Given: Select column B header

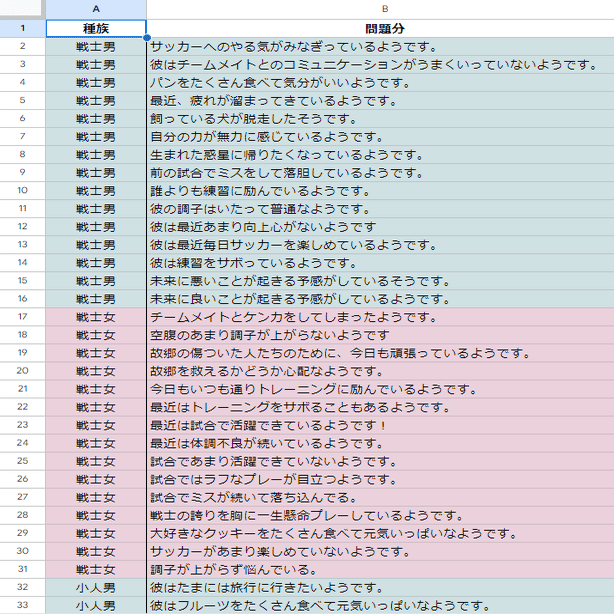Looking at the screenshot, I should pos(380,9).
